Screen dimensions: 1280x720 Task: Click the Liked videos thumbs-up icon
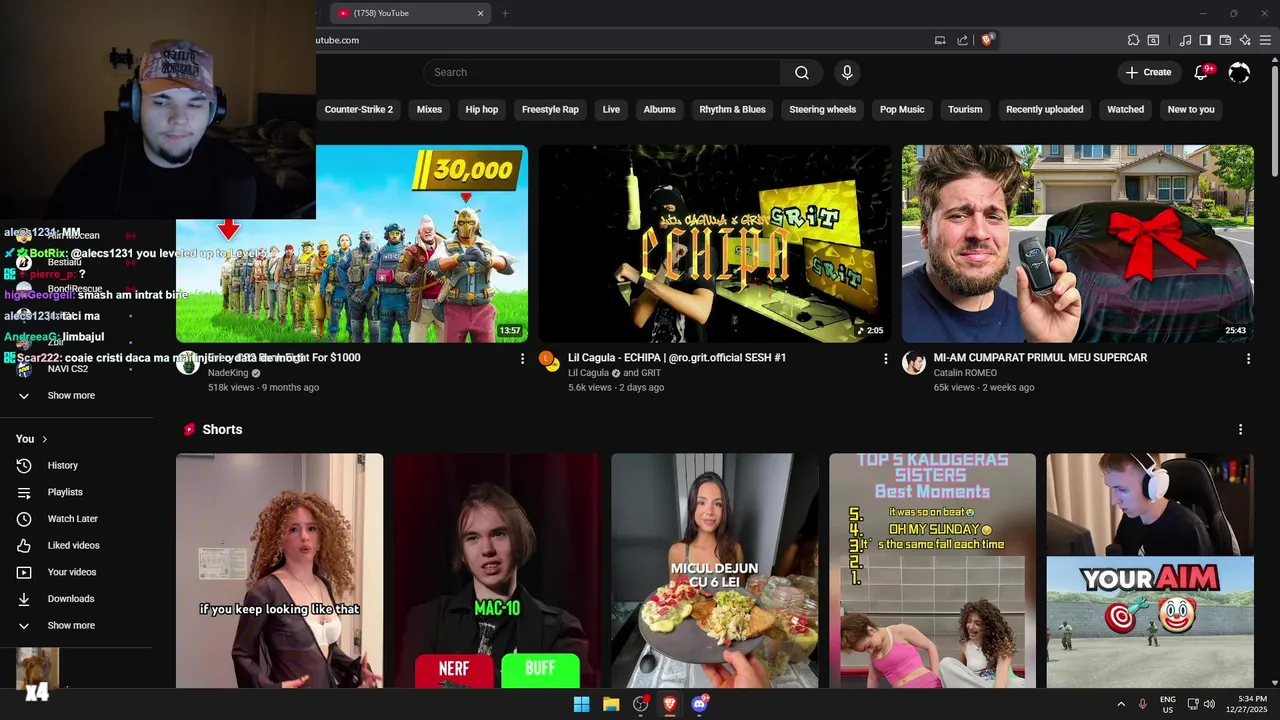(24, 545)
